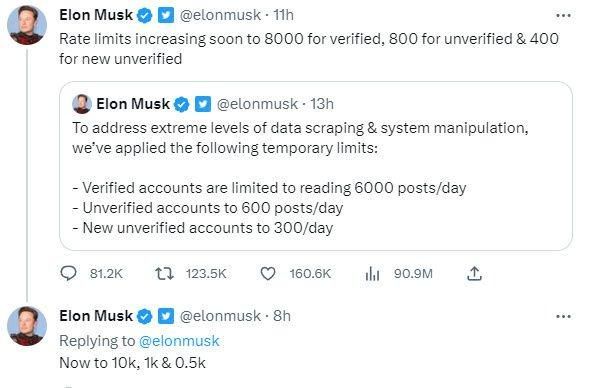The image size is (589, 388).
Task: Click Twitter bird badge in the quoted tweet
Action: click(203, 104)
